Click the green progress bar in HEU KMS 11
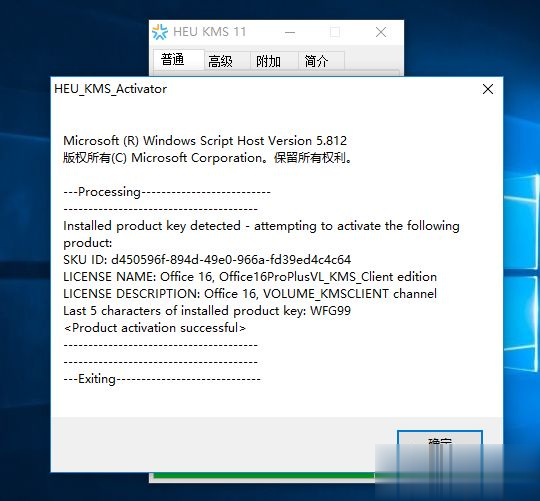 point(263,476)
